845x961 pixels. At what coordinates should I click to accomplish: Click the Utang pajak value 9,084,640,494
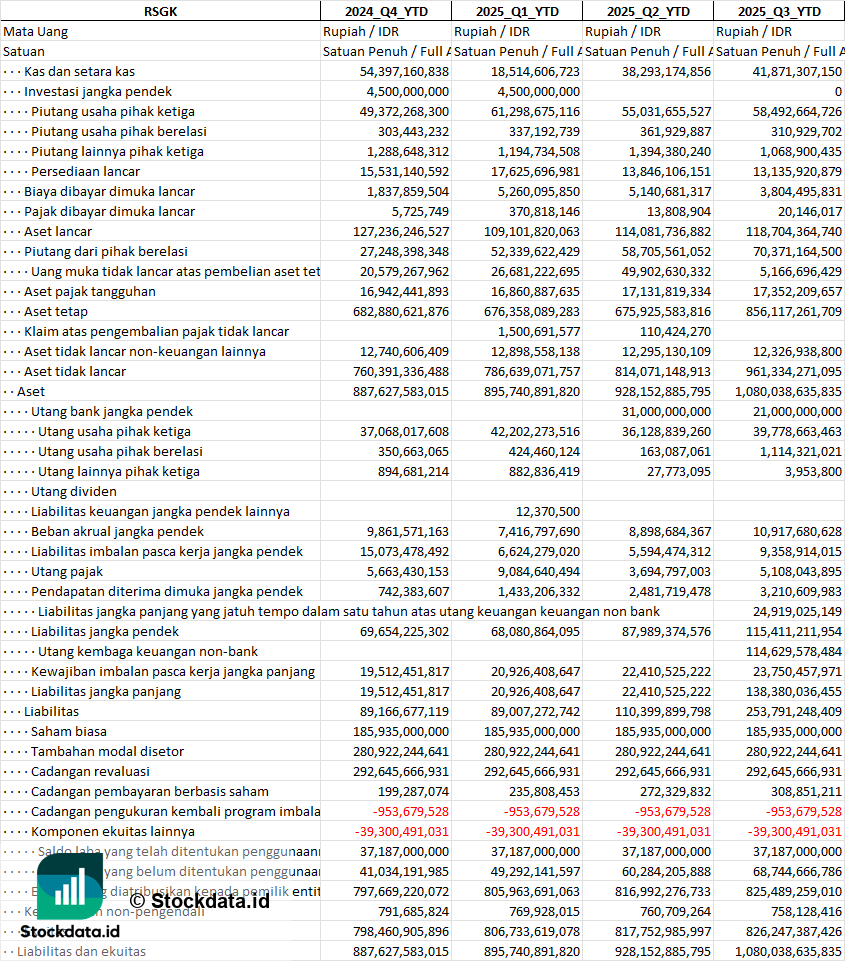coord(539,571)
